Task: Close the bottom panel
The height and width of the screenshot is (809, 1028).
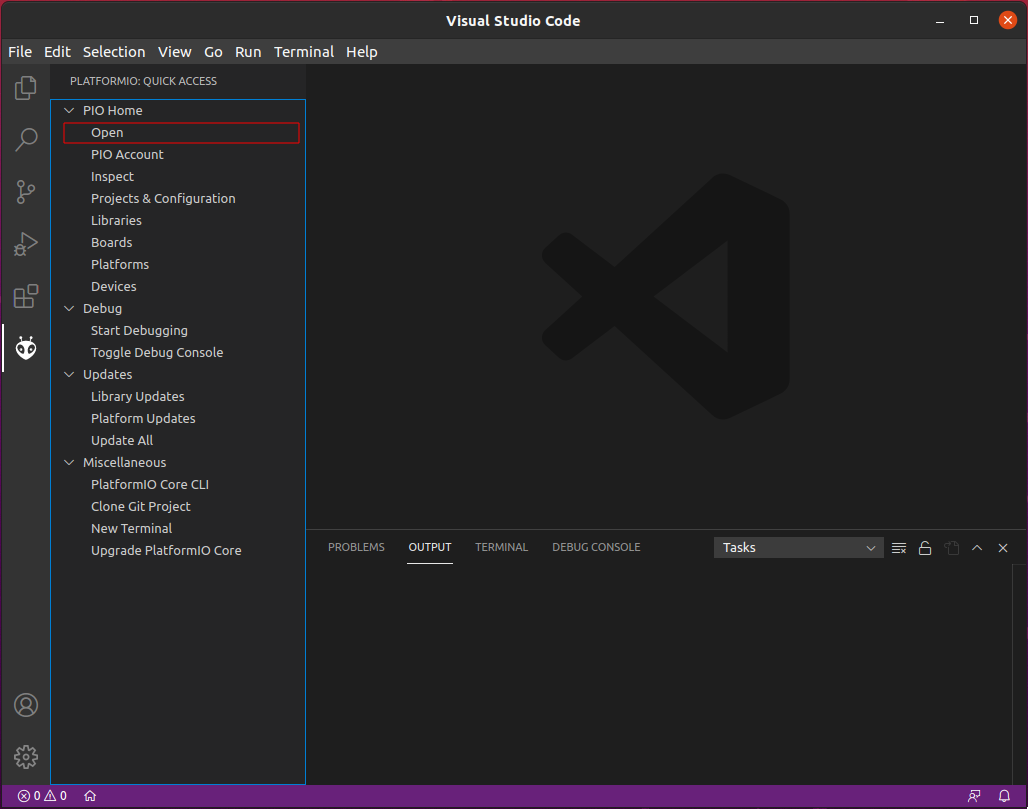Action: pos(1002,547)
